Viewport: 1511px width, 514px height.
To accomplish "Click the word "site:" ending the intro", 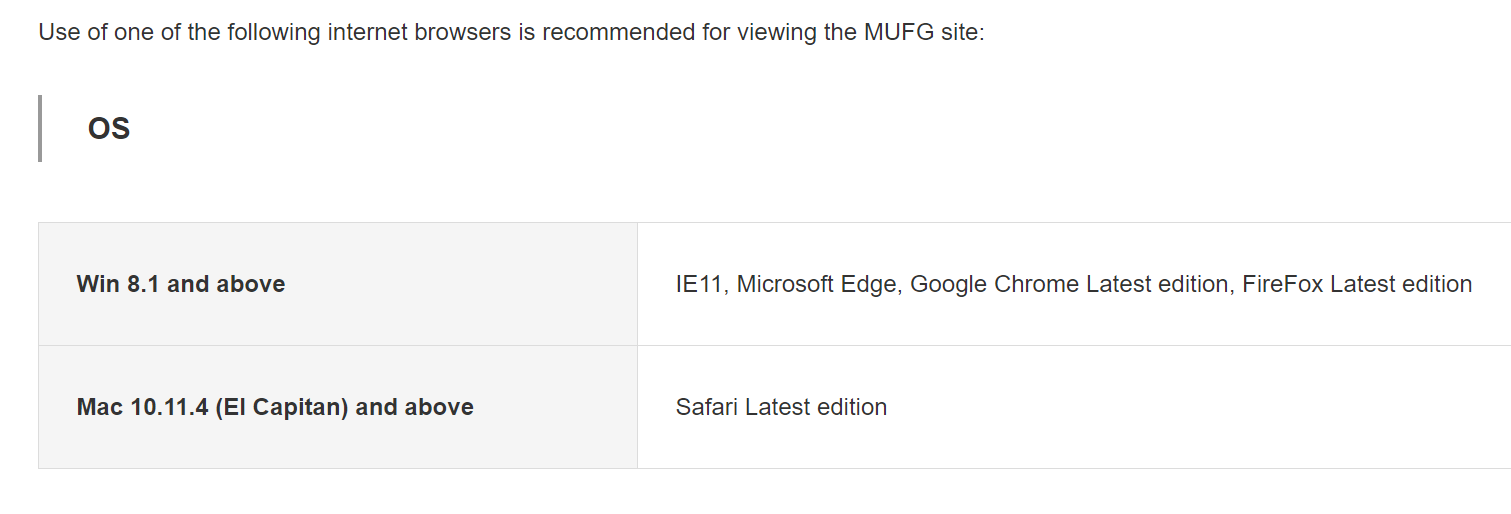I will coord(960,32).
